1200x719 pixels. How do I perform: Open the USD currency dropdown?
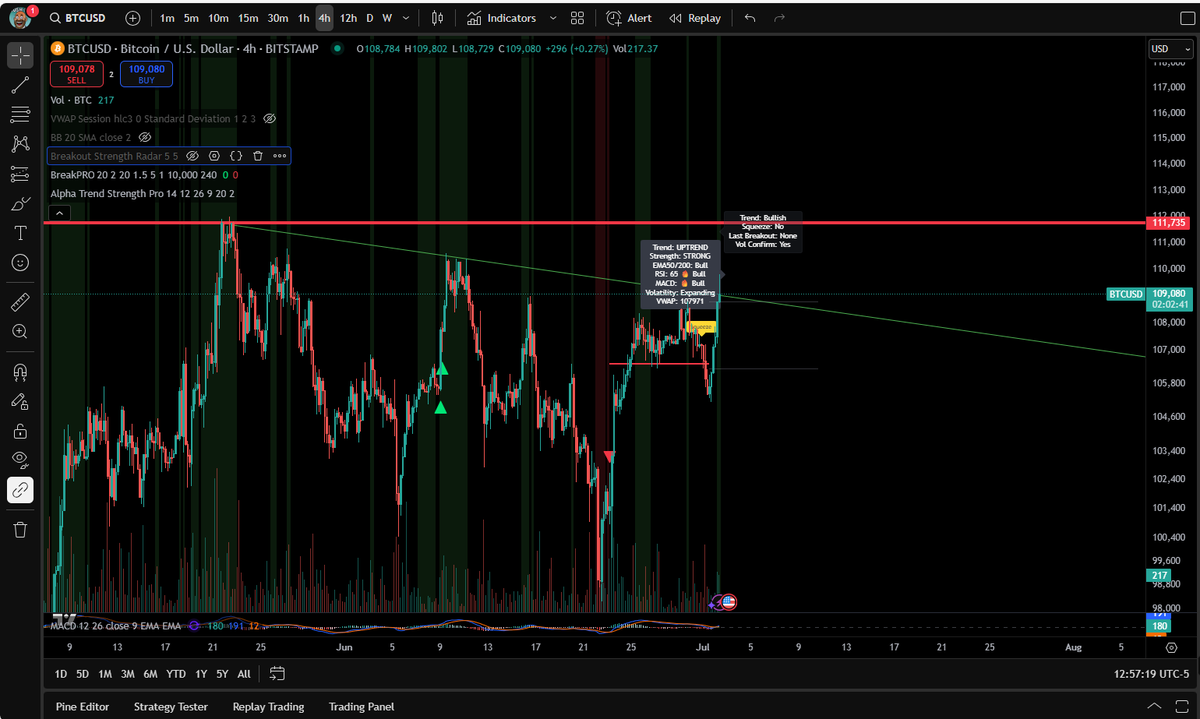(1170, 47)
